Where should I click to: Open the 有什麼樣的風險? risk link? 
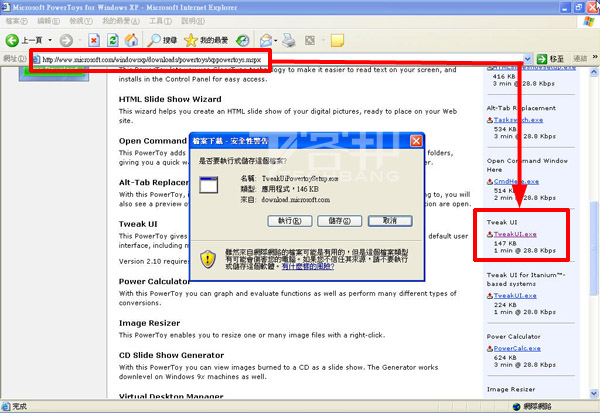pyautogui.click(x=308, y=266)
